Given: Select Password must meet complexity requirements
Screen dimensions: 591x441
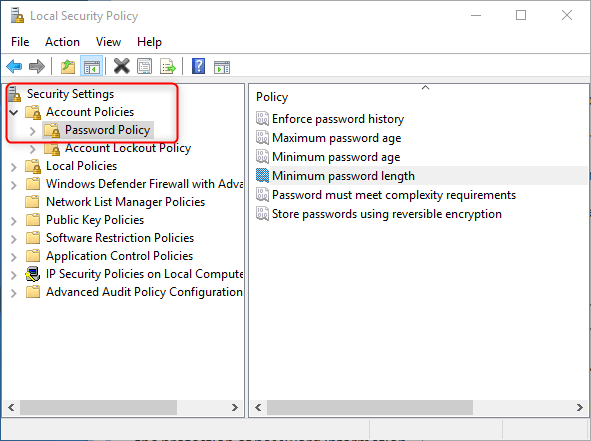Looking at the screenshot, I should [393, 195].
